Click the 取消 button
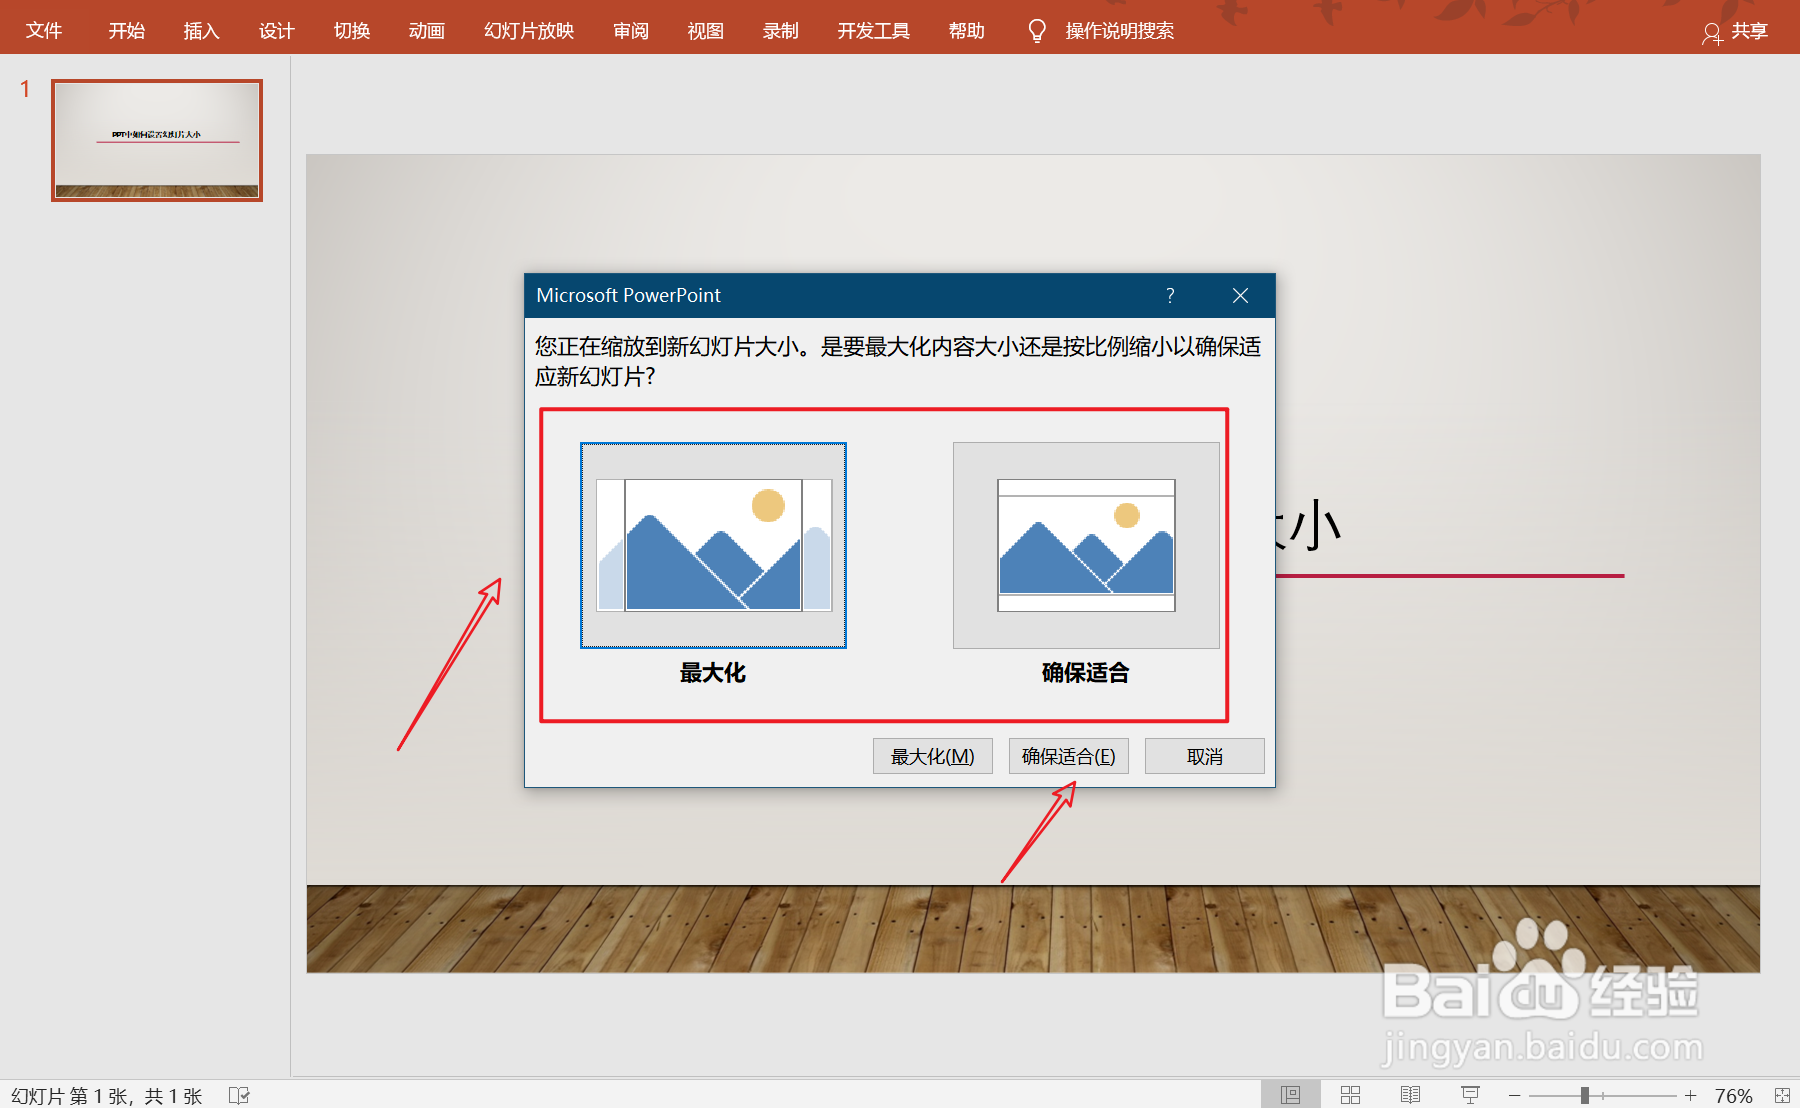The width and height of the screenshot is (1800, 1108). (1205, 756)
